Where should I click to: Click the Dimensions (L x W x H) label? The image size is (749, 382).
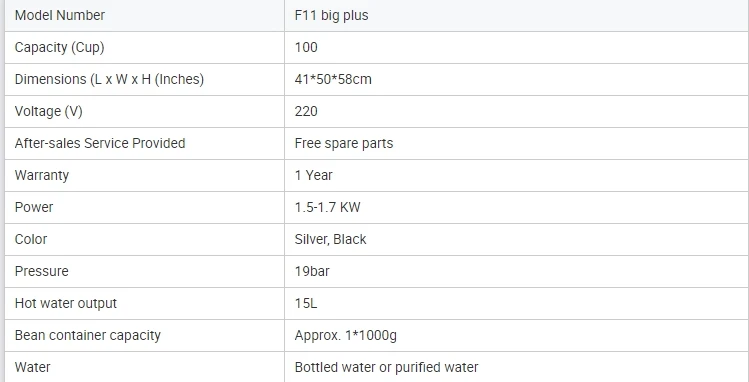point(109,79)
